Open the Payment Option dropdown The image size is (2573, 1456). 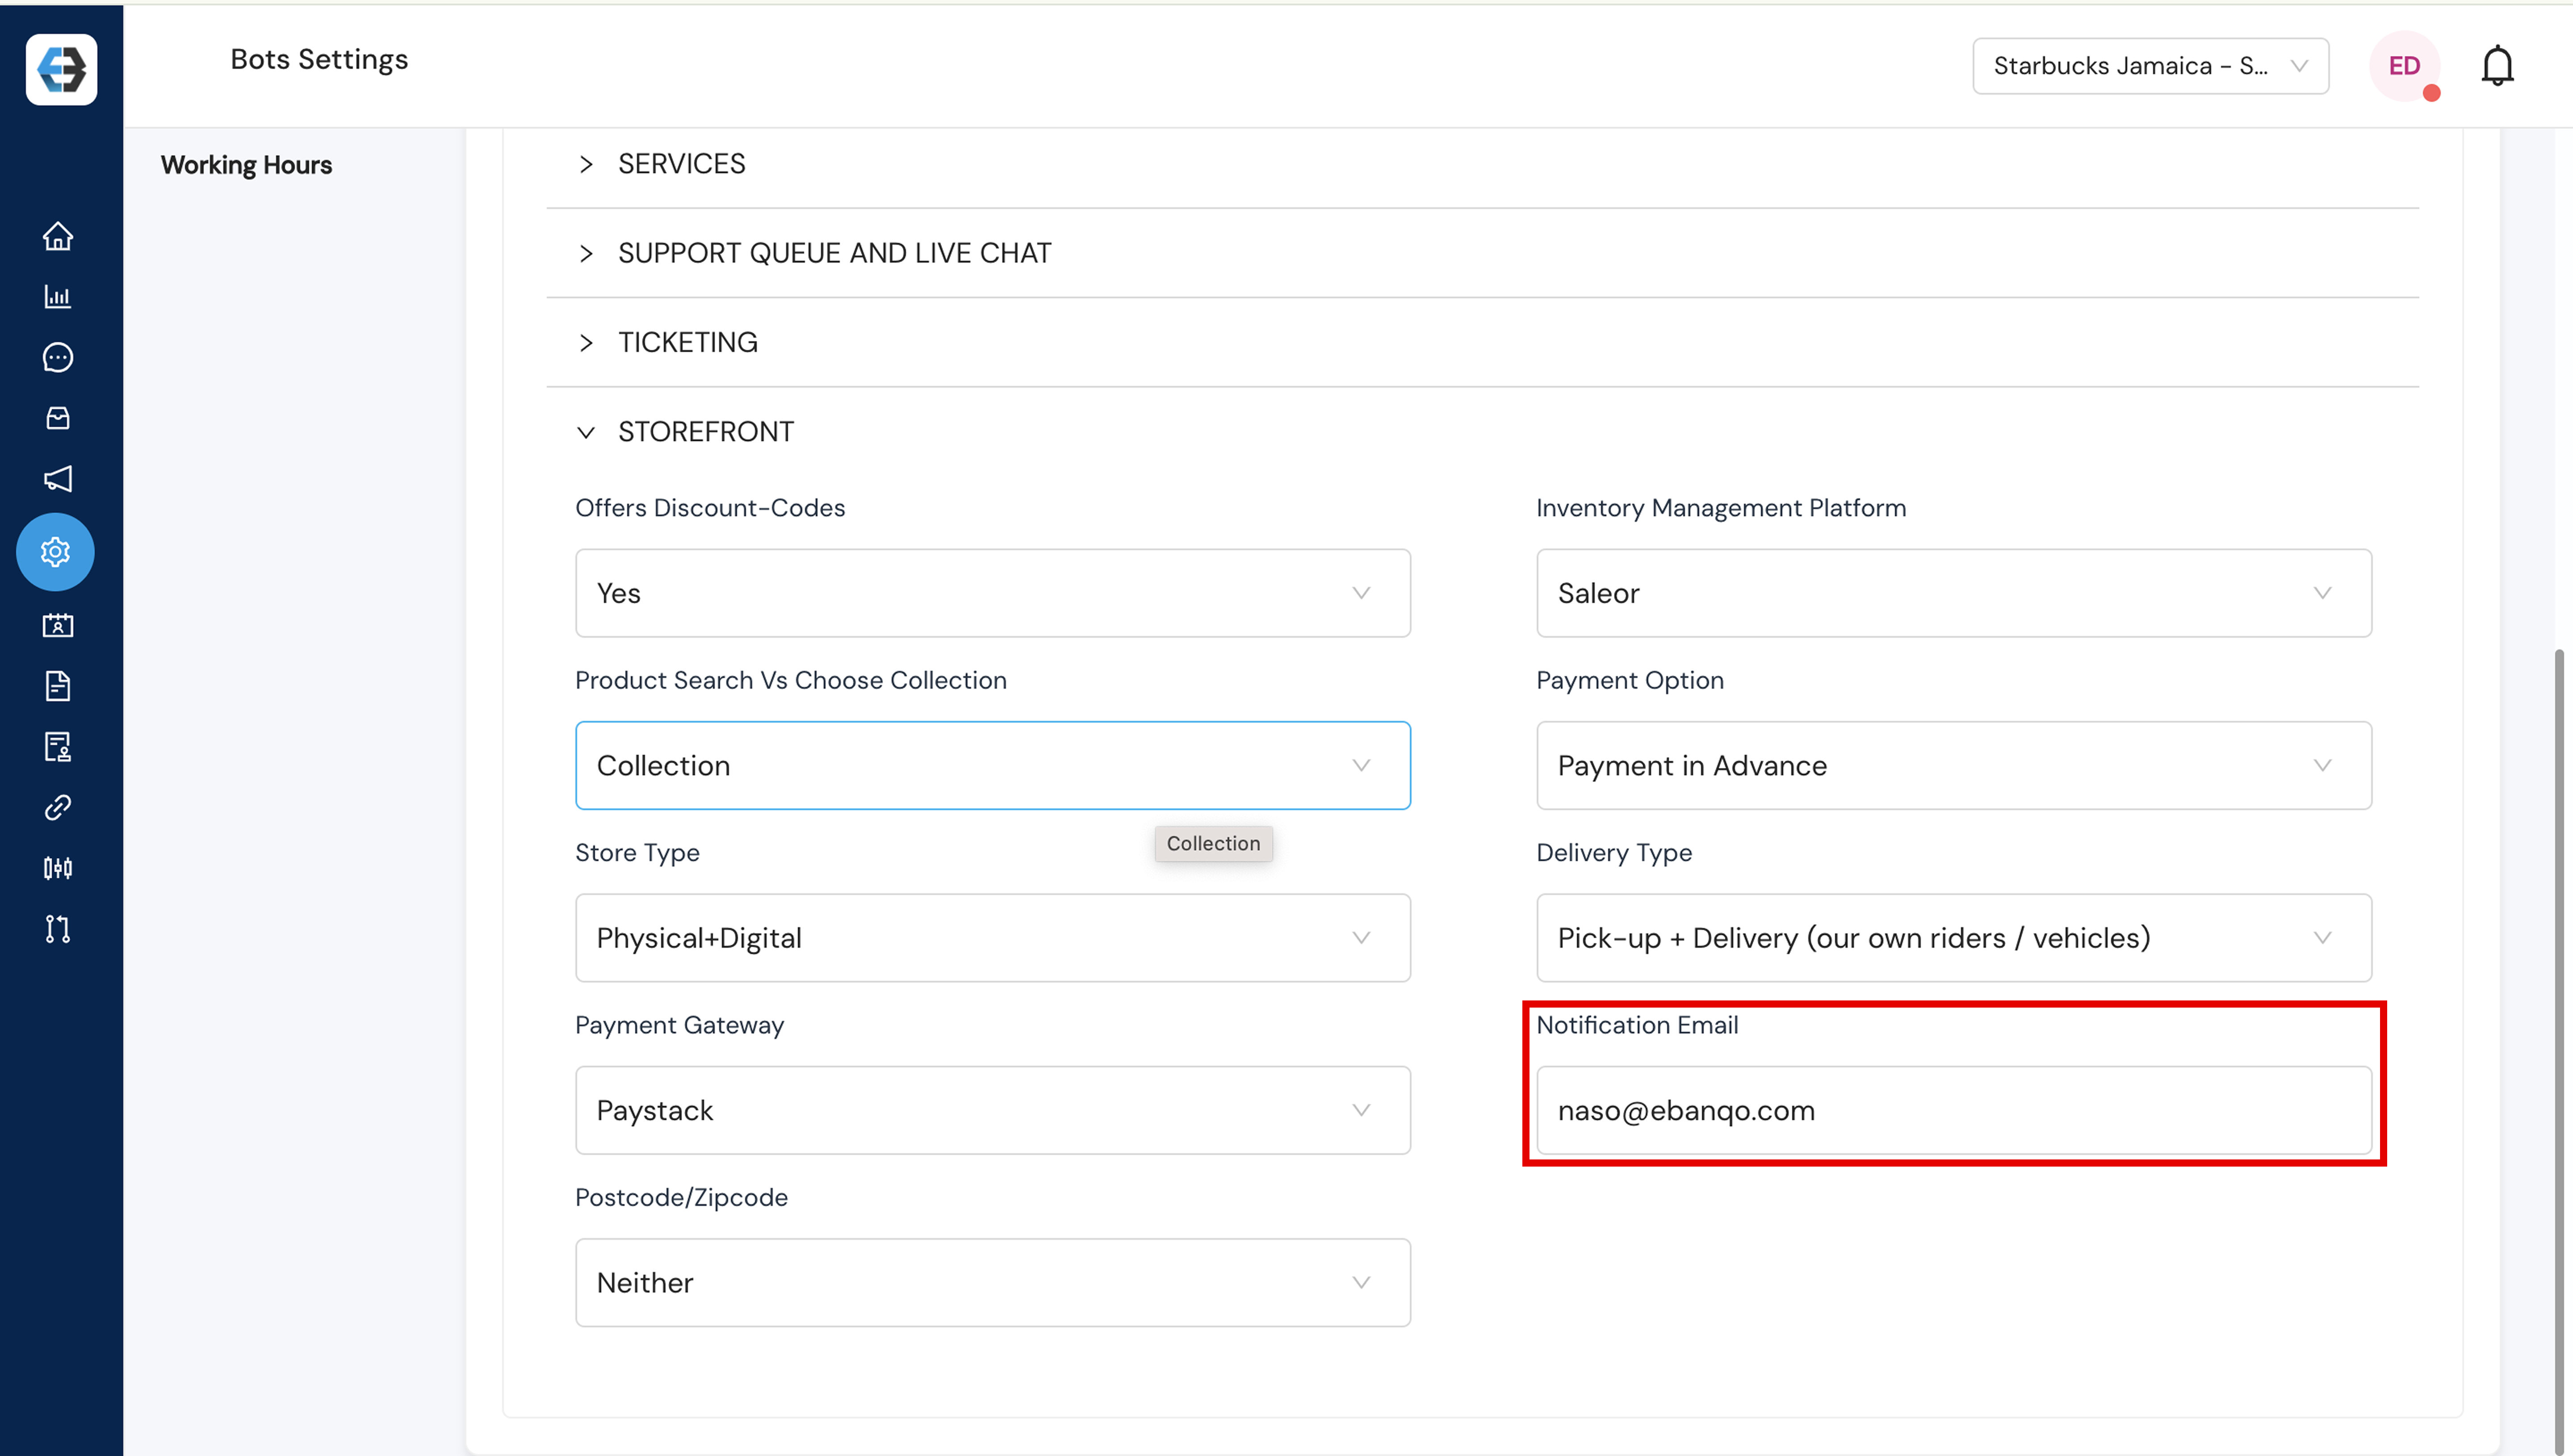(1953, 765)
